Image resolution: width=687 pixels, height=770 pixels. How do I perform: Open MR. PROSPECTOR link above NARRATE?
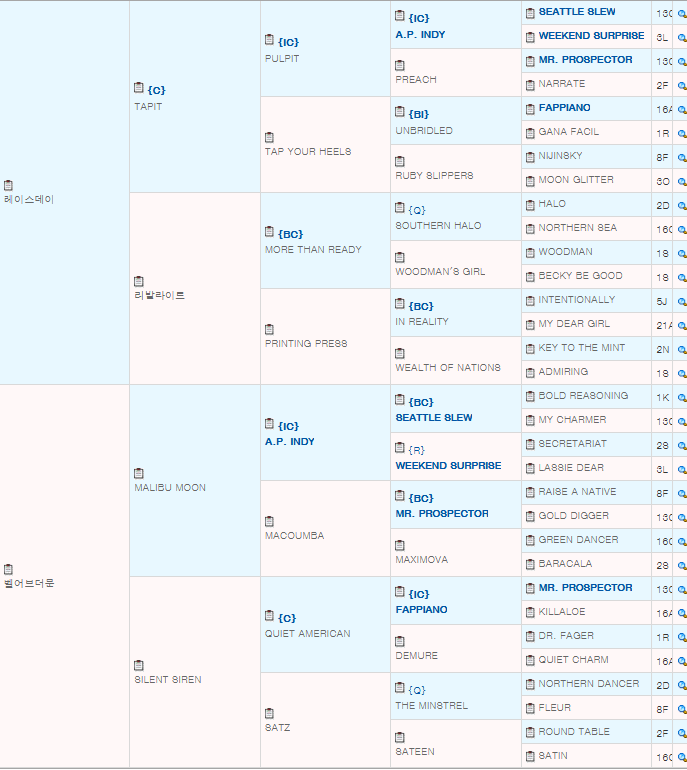[x=585, y=60]
